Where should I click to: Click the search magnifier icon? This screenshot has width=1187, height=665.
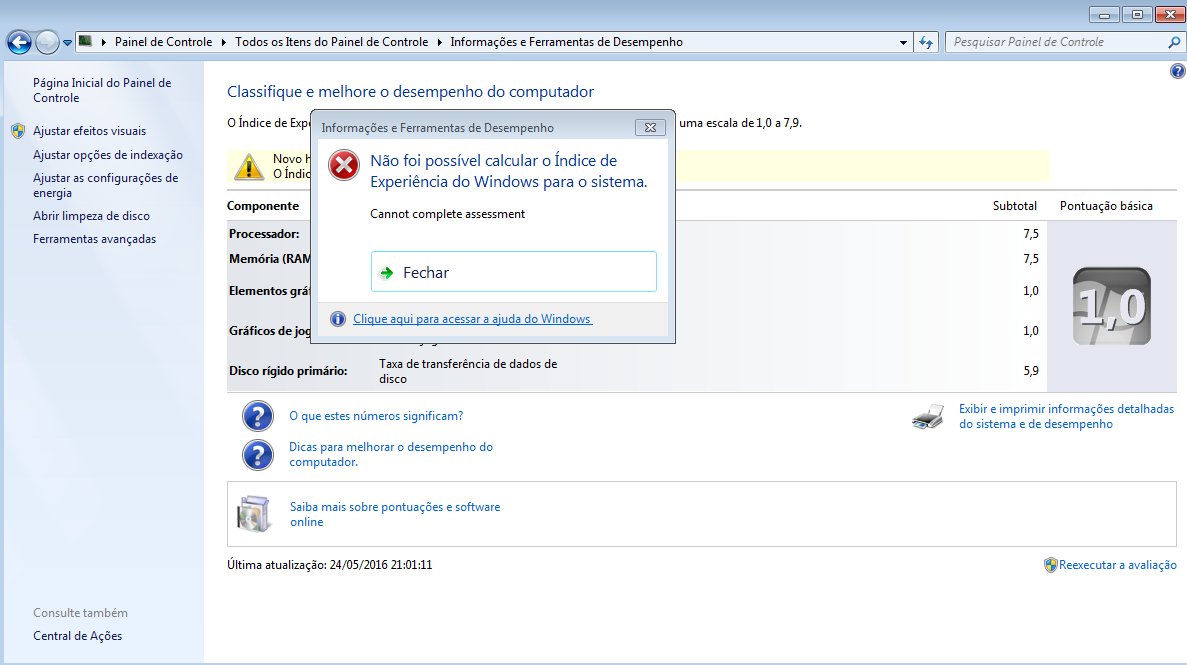pos(1174,42)
